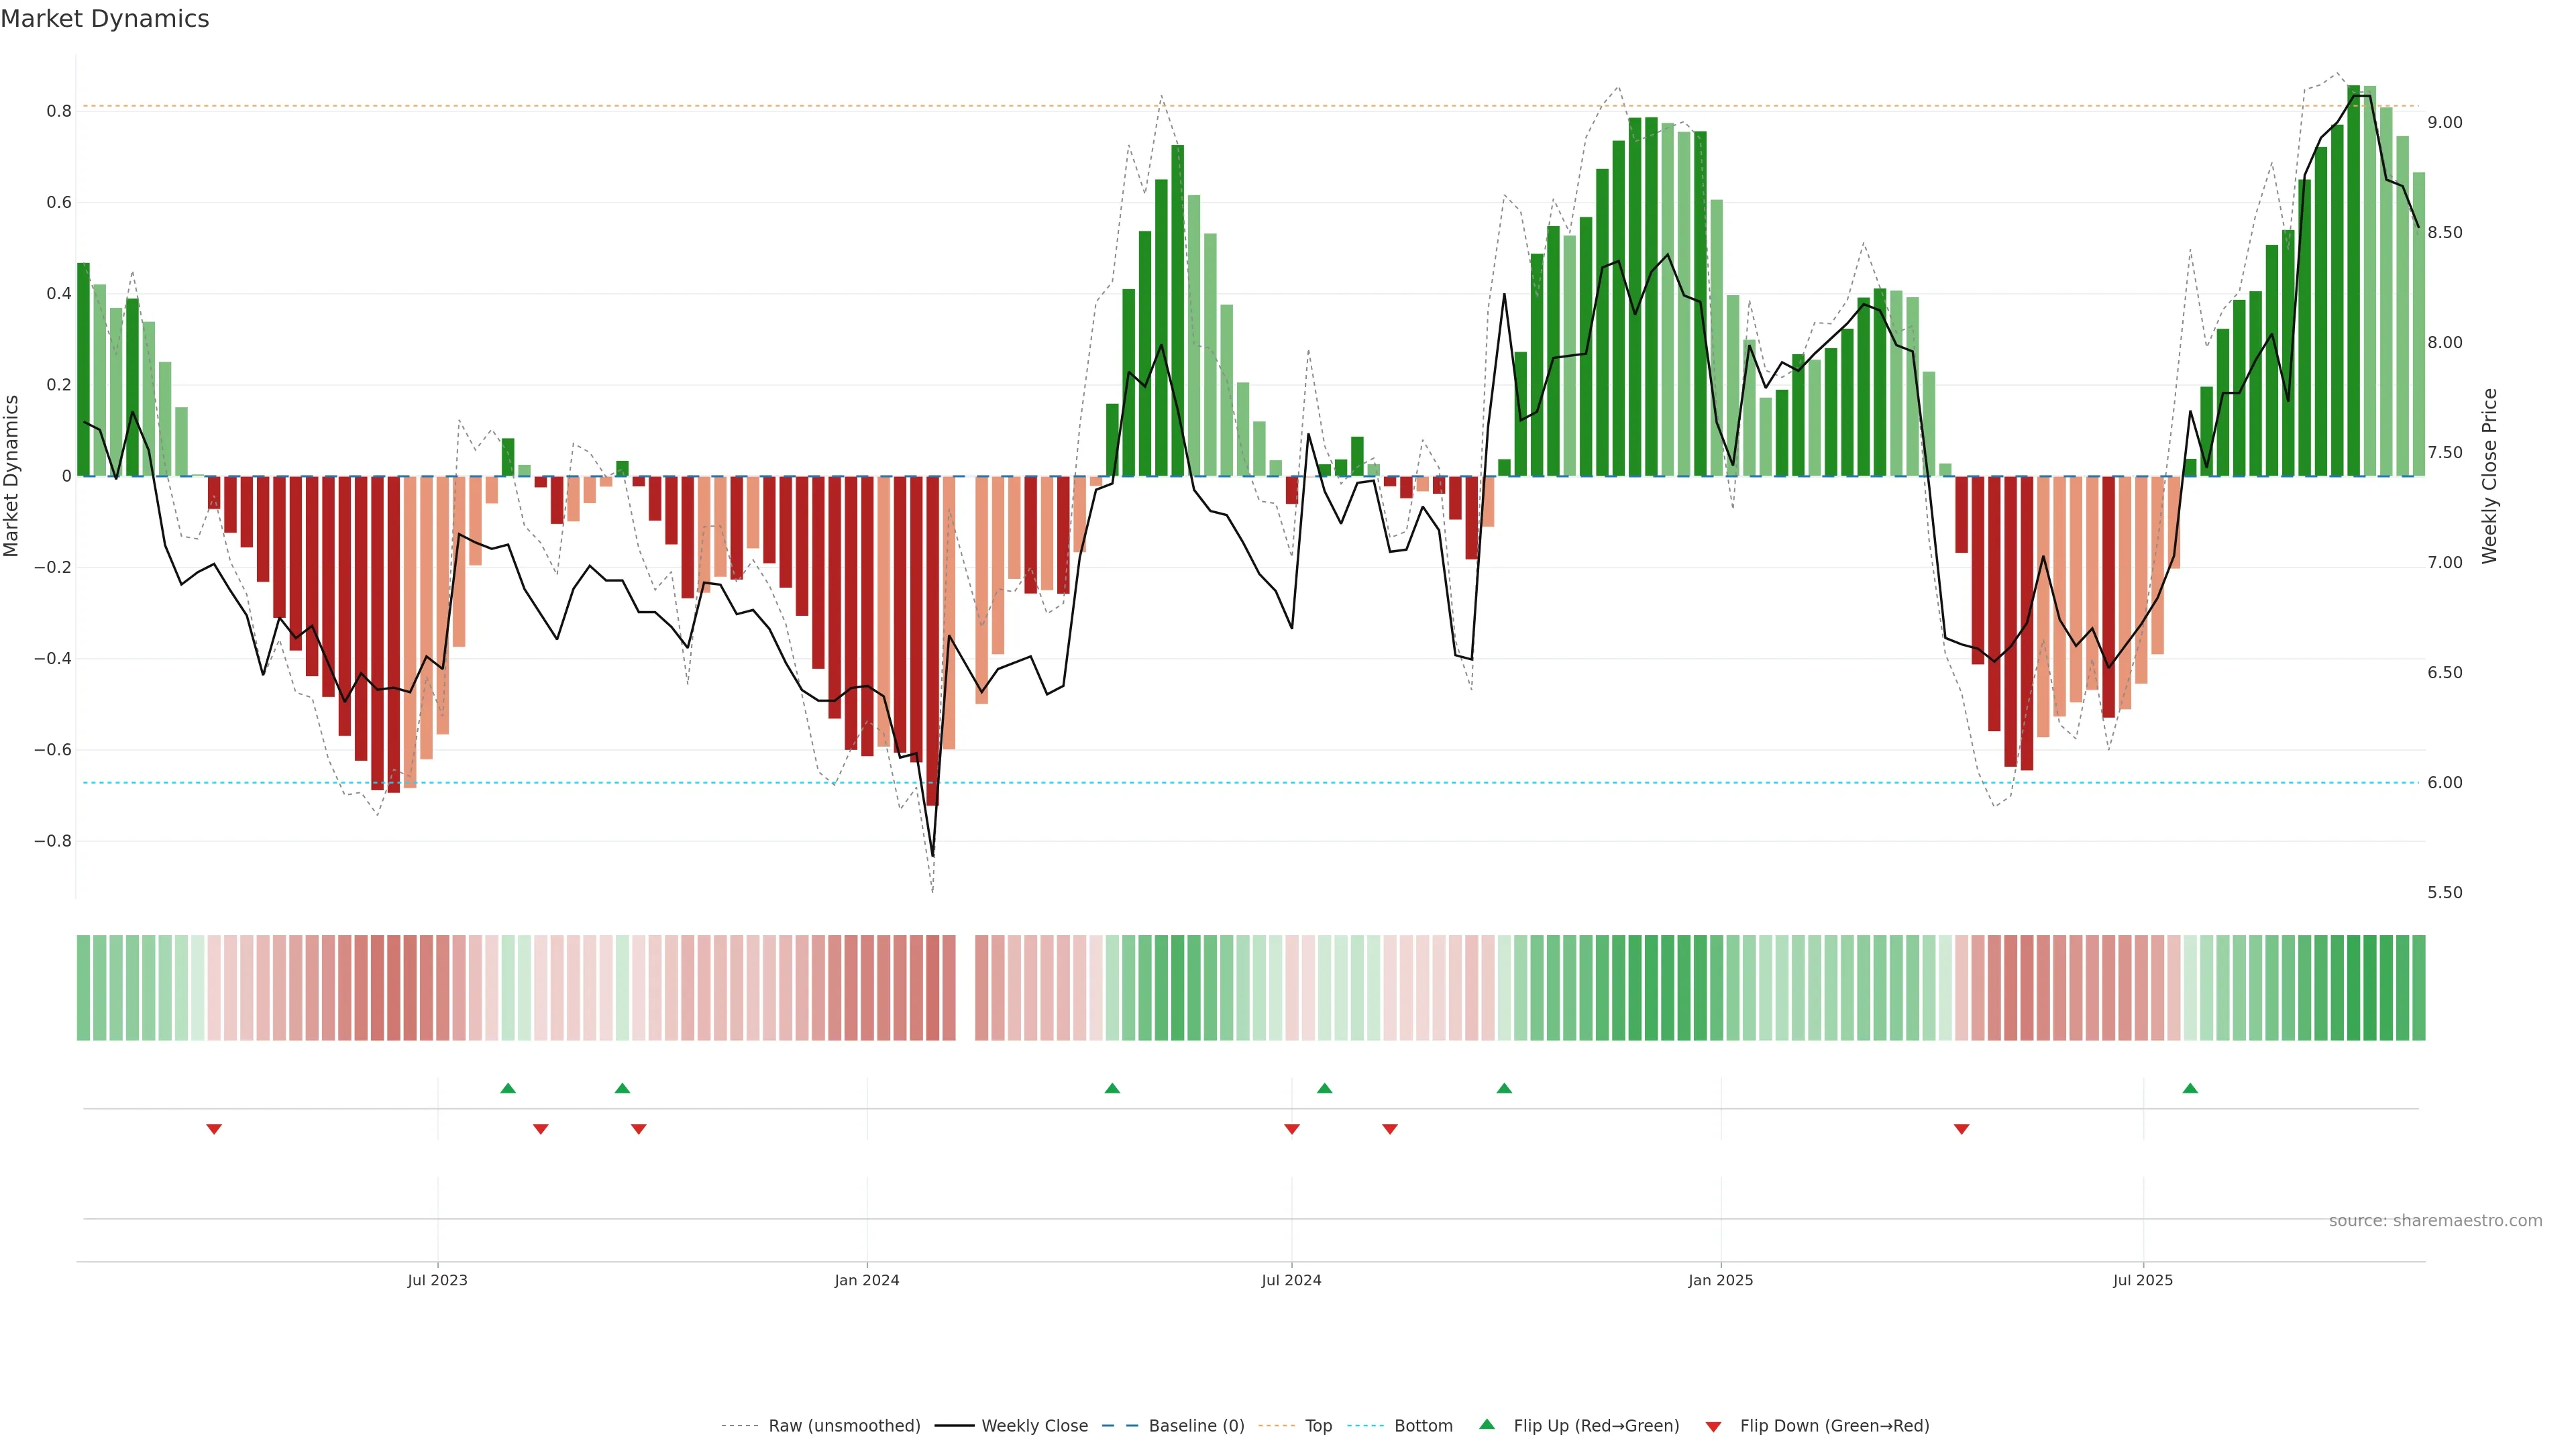Toggle the Weekly Close legend series
Image resolution: width=2576 pixels, height=1449 pixels.
pos(1034,1426)
